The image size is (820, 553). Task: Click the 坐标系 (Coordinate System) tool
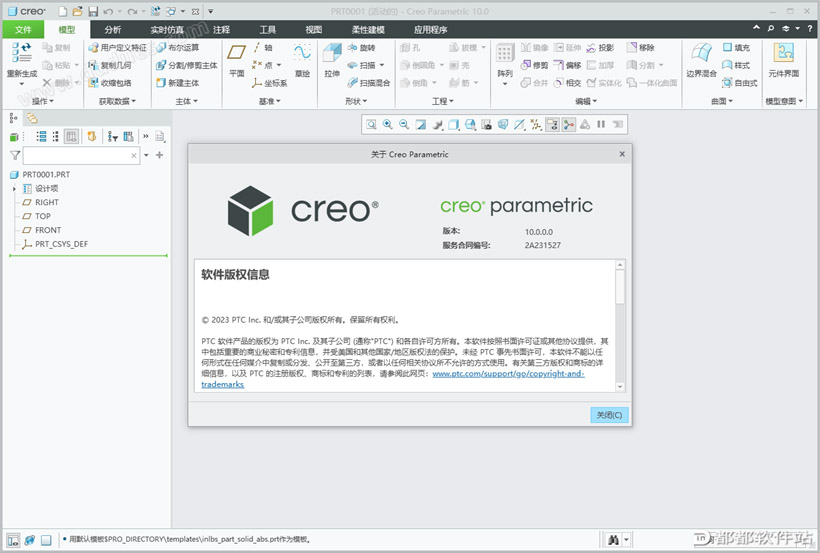point(269,83)
